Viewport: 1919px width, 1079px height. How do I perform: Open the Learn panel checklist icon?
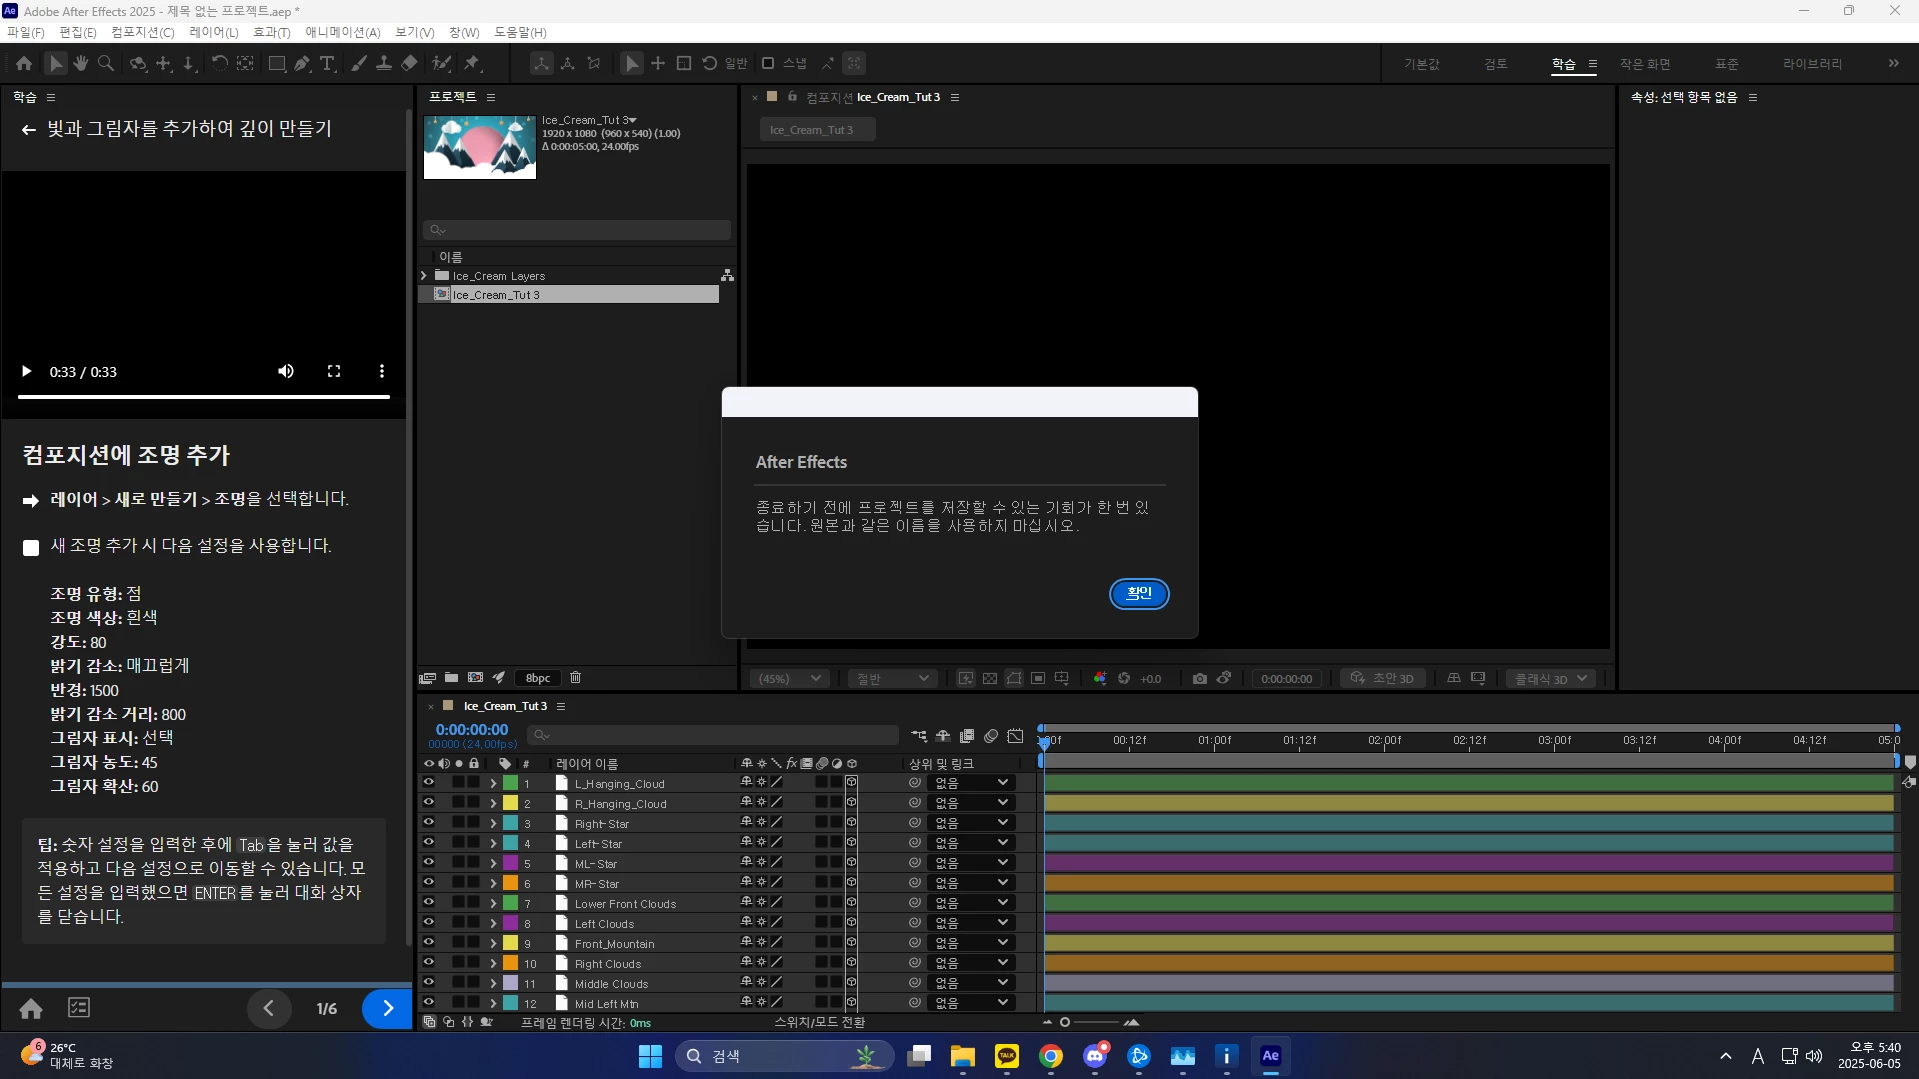[x=79, y=1009]
